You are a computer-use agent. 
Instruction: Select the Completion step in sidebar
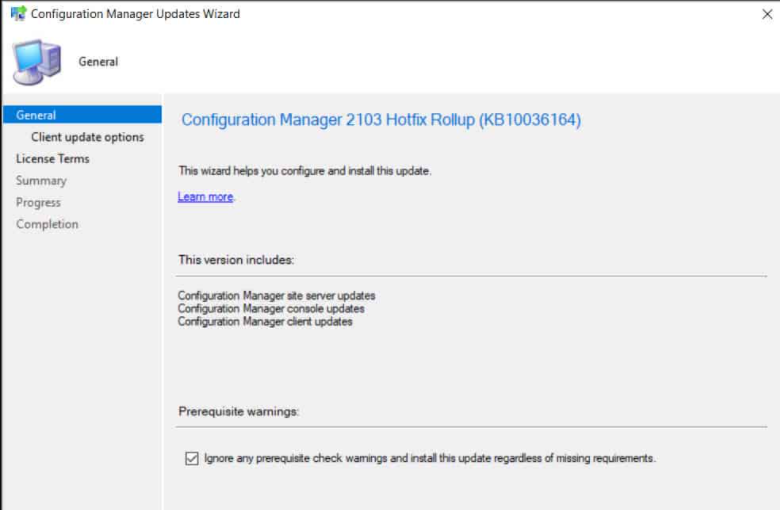coord(47,224)
